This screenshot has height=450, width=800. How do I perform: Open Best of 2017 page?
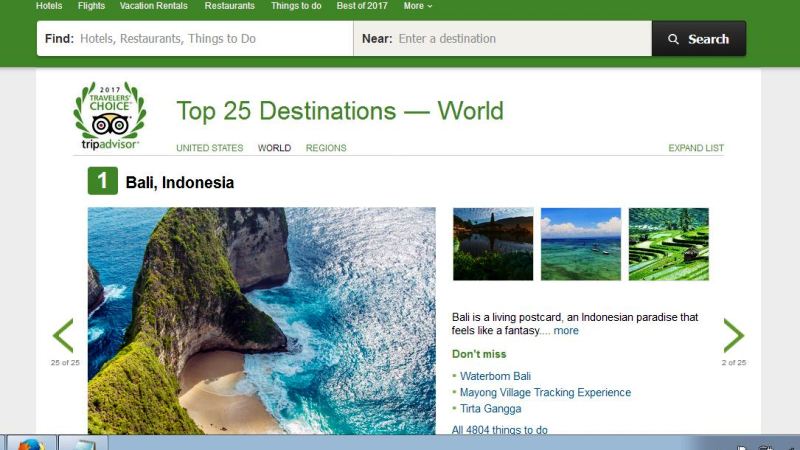tap(362, 6)
